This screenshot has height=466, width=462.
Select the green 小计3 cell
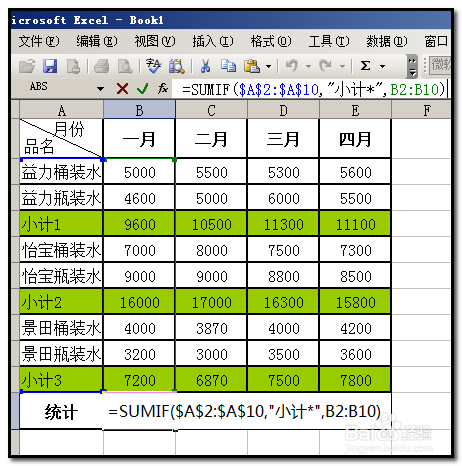tap(61, 380)
